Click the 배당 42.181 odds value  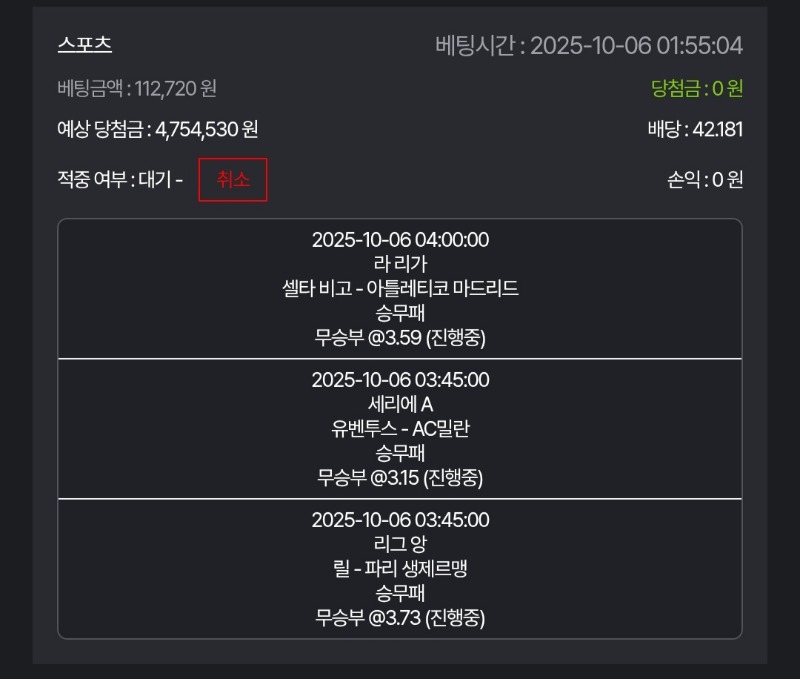coord(695,129)
